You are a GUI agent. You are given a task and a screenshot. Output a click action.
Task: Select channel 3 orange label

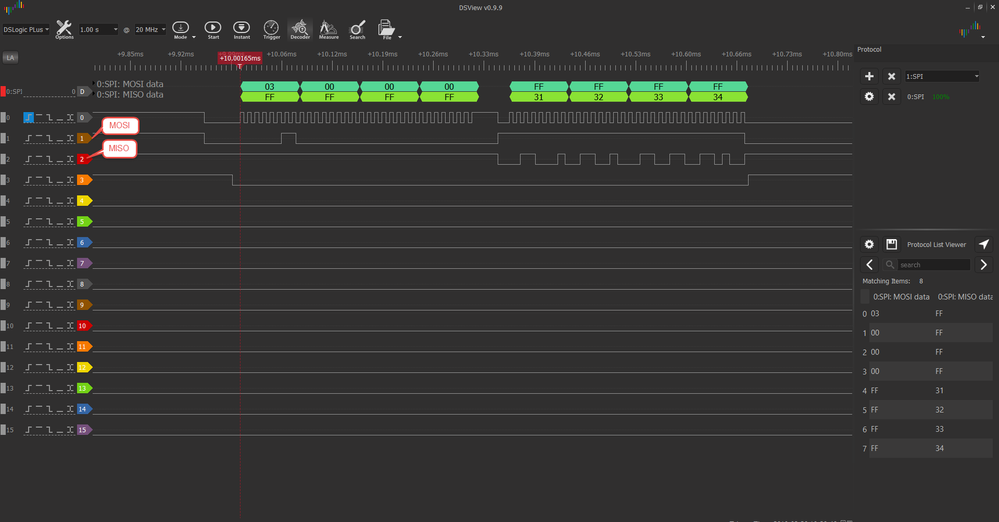tap(83, 180)
